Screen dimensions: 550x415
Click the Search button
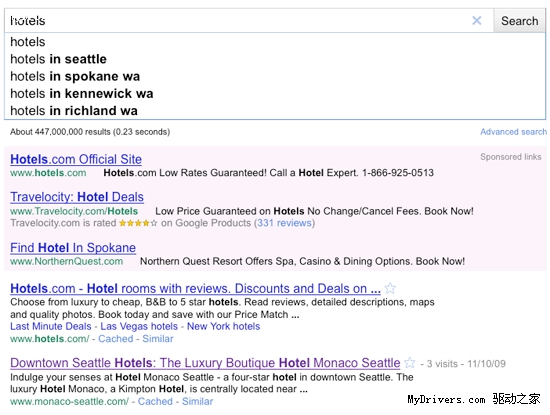point(519,21)
